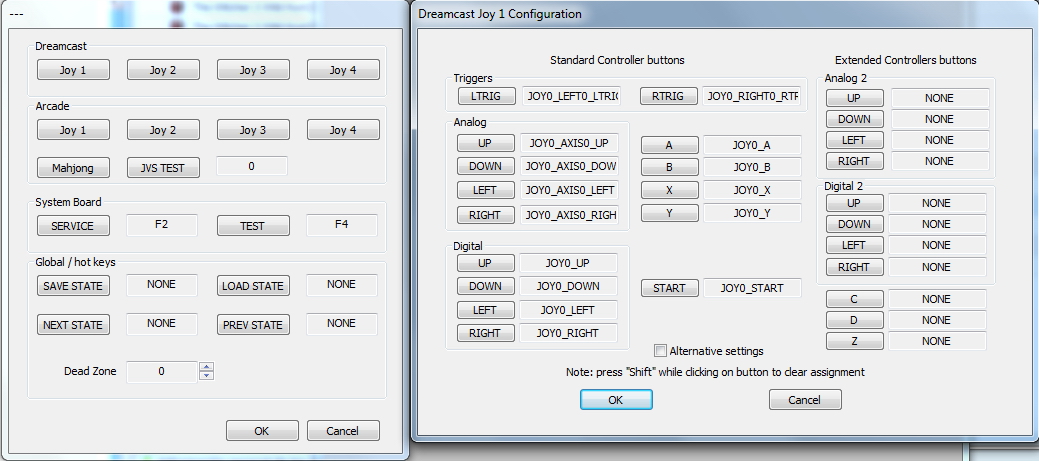Open Dreamcast Joy 1 configuration
This screenshot has height=461, width=1039.
pos(73,70)
